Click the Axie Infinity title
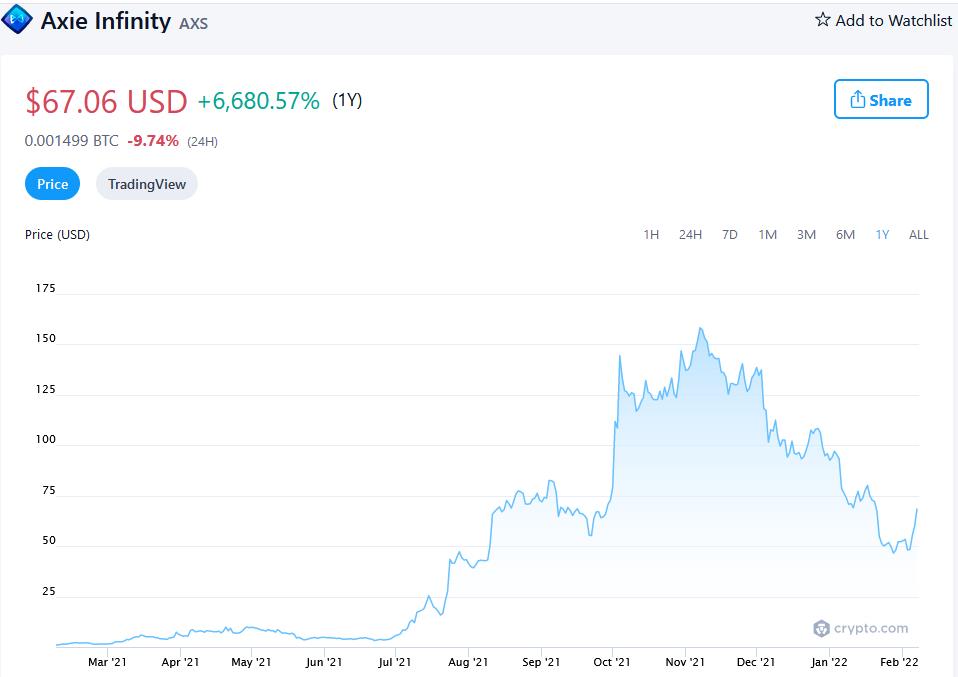This screenshot has width=958, height=677. click(106, 21)
